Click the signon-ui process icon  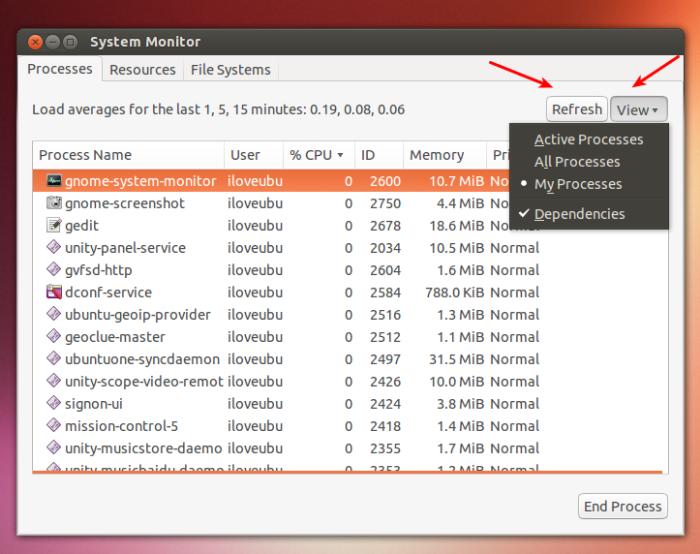click(54, 403)
